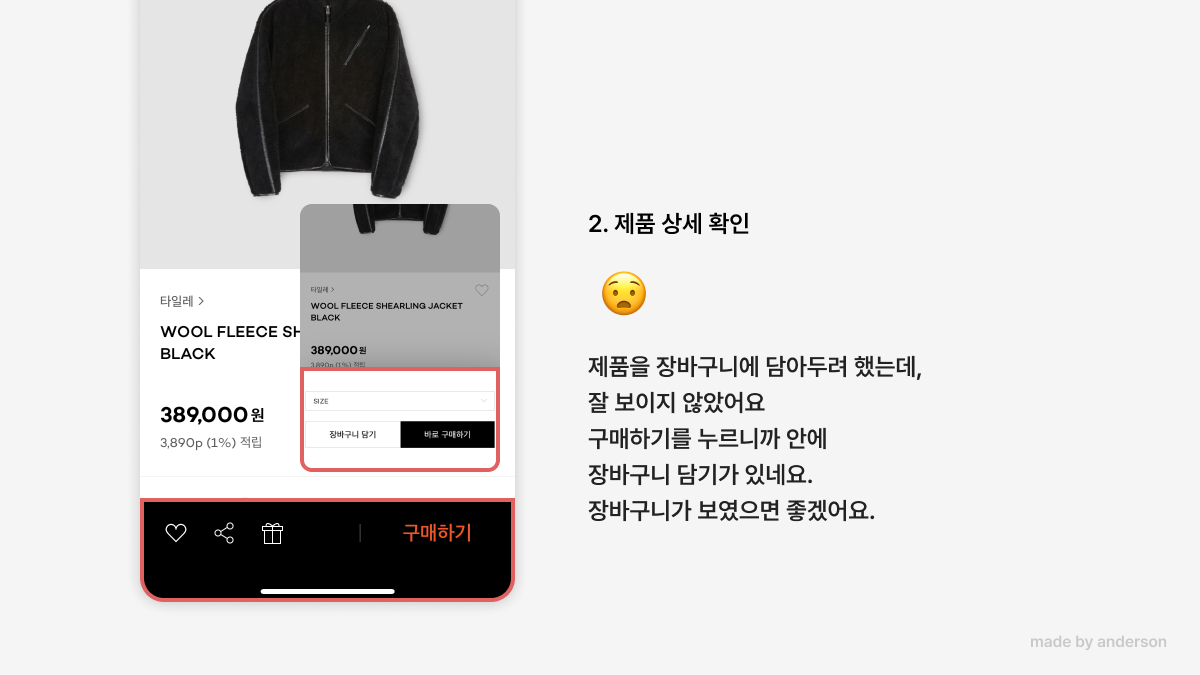This screenshot has width=1200, height=675.
Task: Click the chevron arrow in the SIZE field
Action: tap(484, 401)
